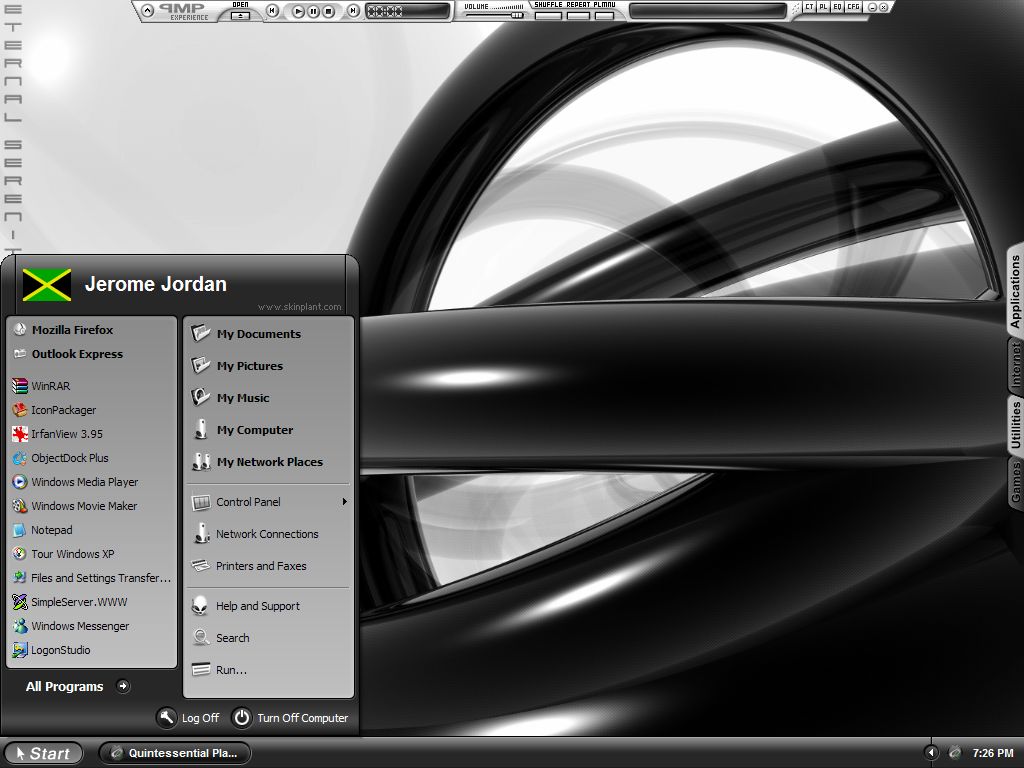Toggle the EQ panel button
Viewport: 1024px width, 768px height.
tap(837, 7)
